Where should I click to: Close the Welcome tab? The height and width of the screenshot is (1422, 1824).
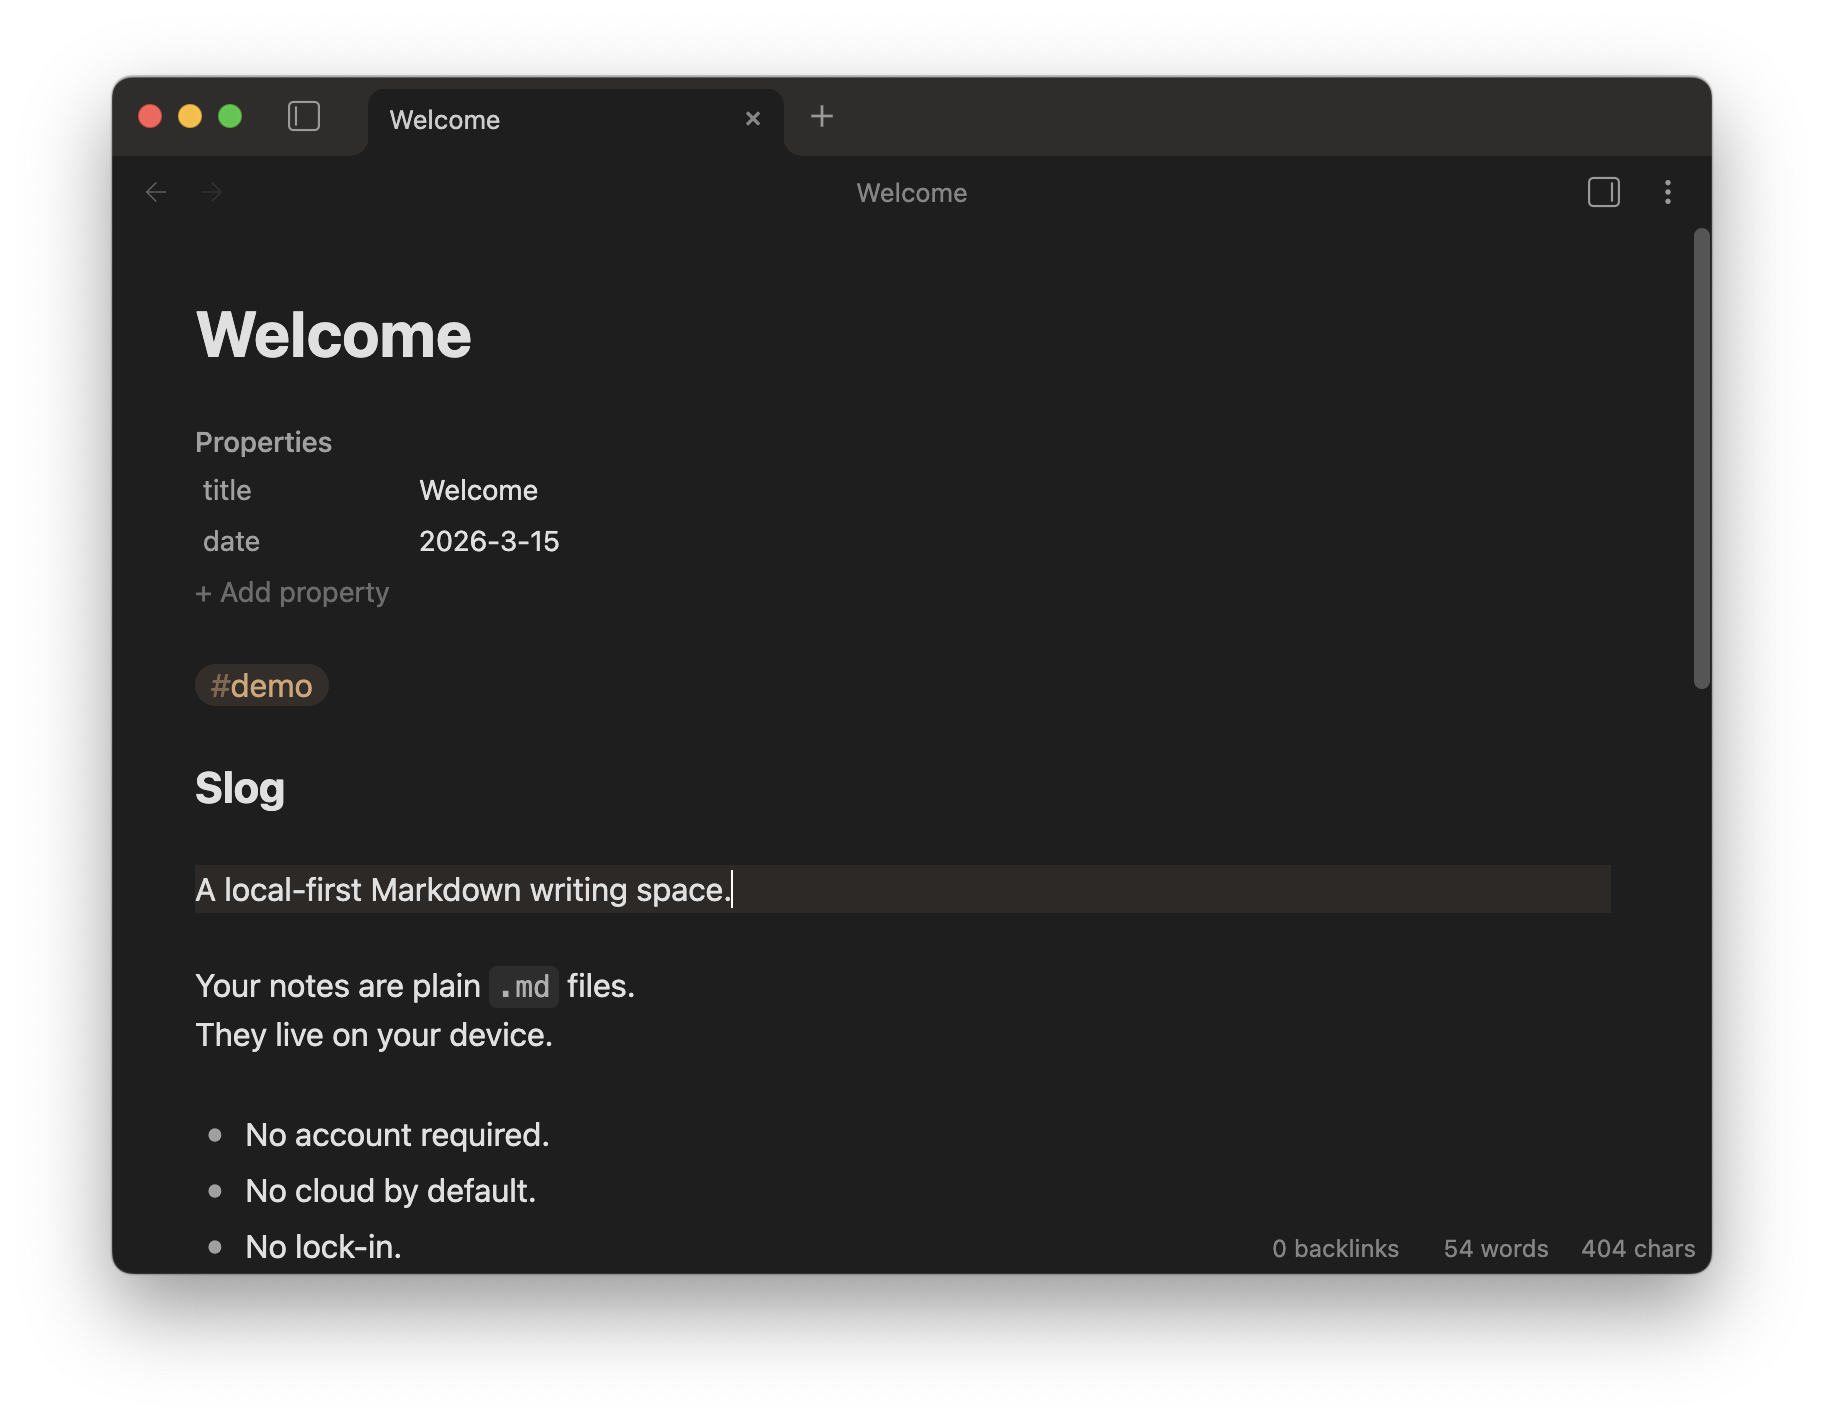pyautogui.click(x=753, y=119)
